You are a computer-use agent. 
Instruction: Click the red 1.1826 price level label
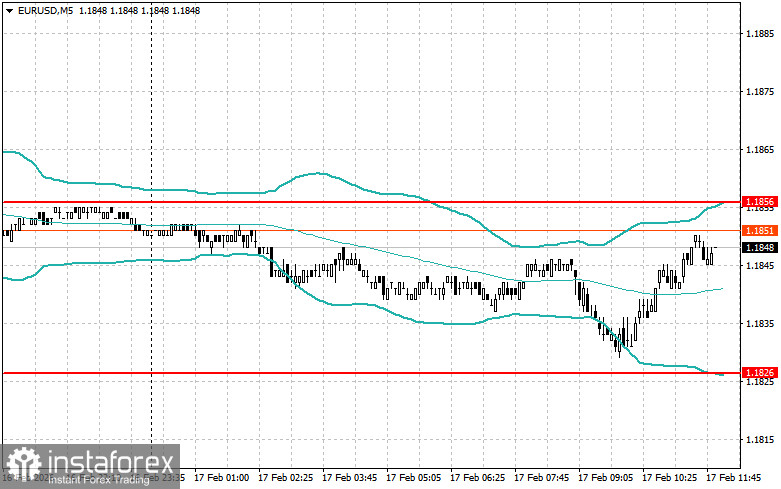(760, 372)
